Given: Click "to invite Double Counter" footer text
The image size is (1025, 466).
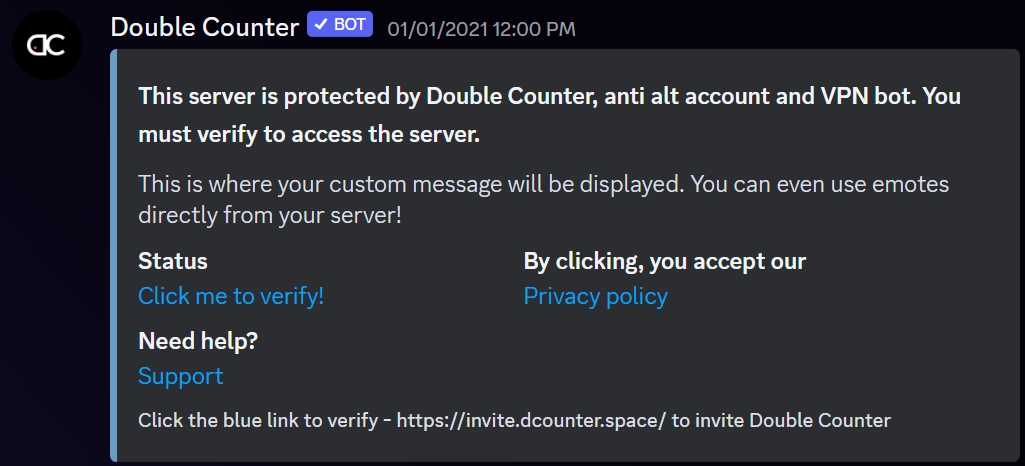Looking at the screenshot, I should coord(780,420).
